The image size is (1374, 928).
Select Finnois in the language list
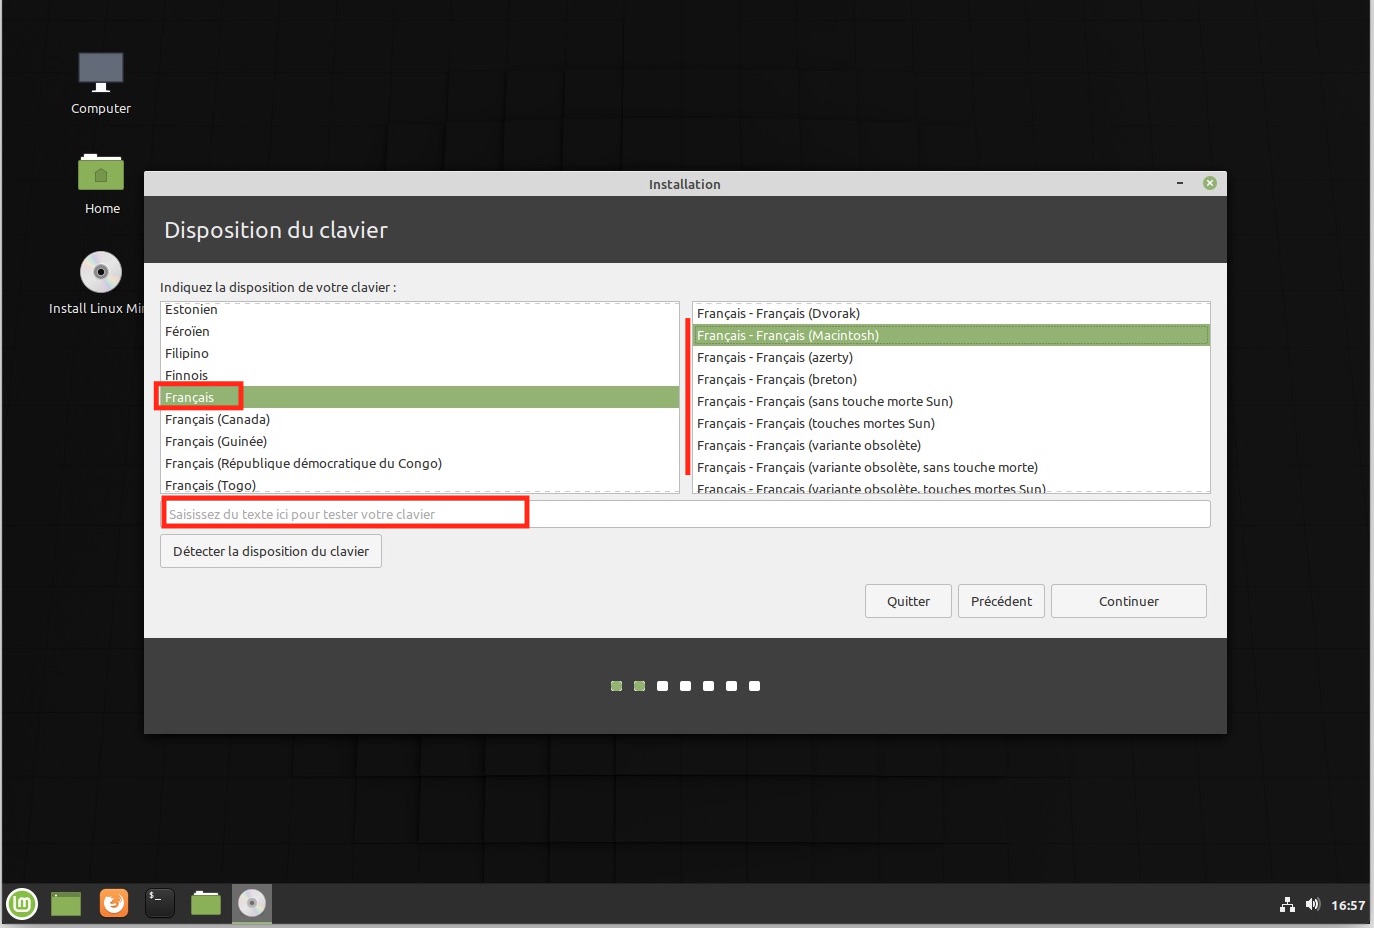pos(187,376)
